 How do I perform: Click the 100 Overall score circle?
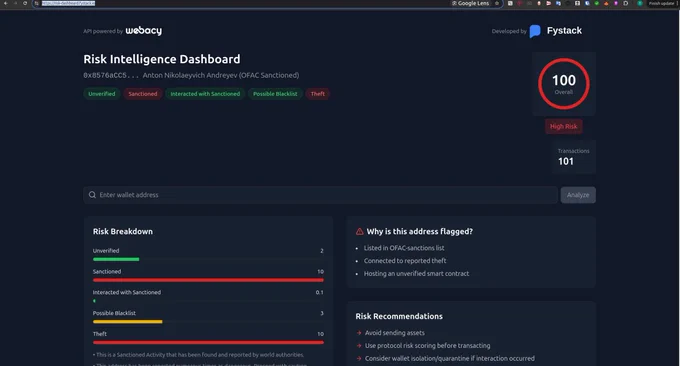coord(564,84)
